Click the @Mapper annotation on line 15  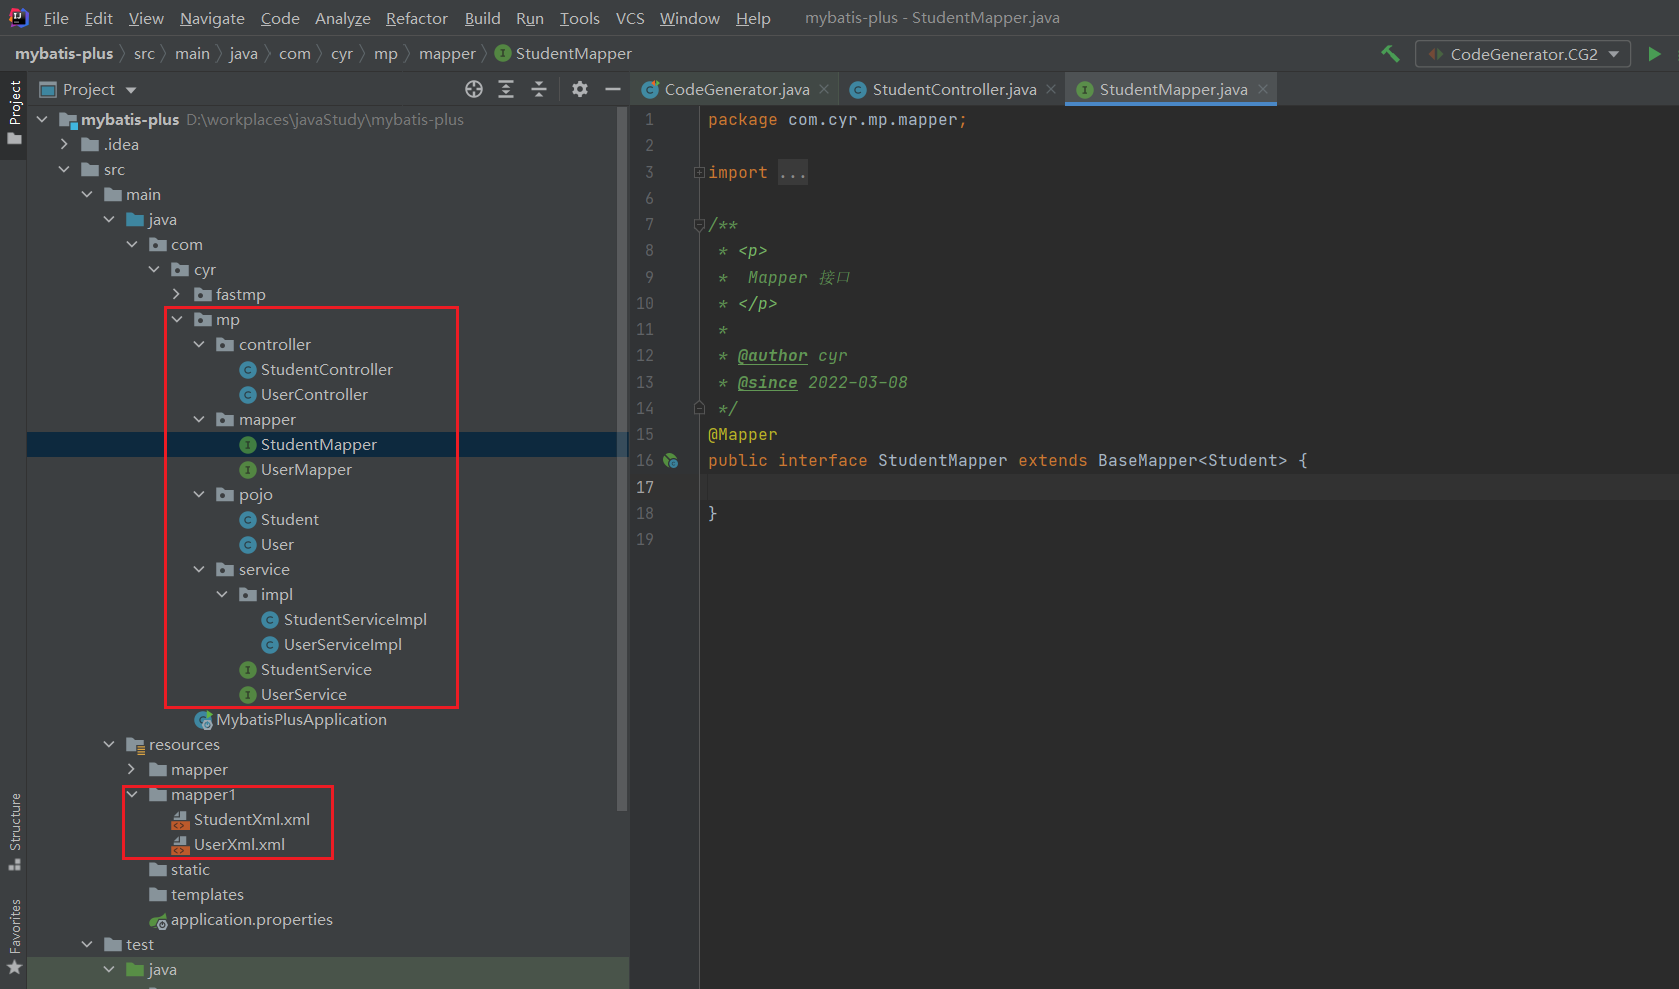click(742, 434)
